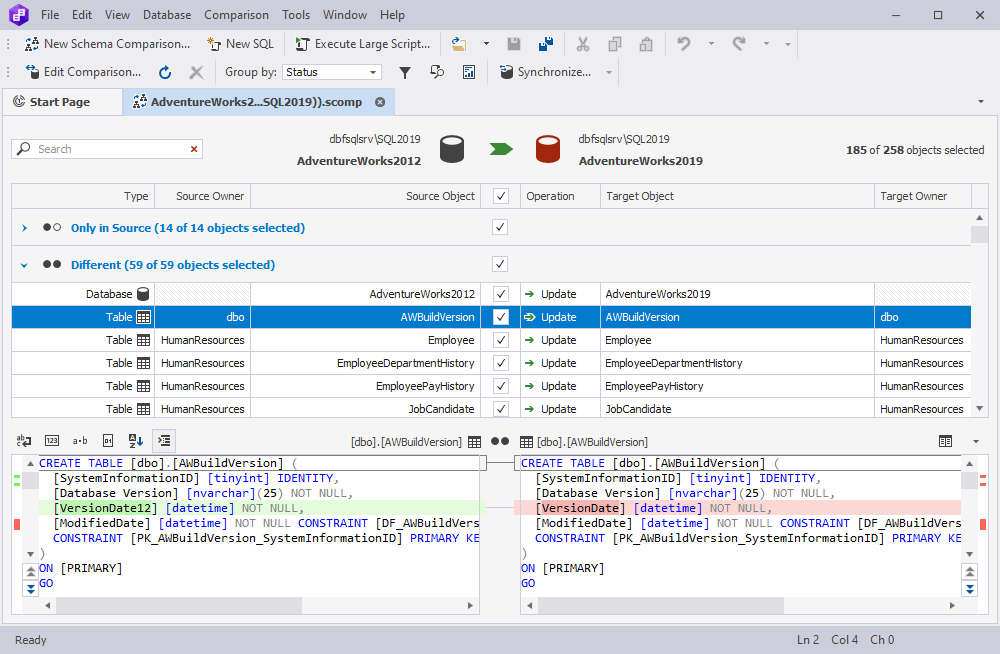
Task: Toggle the Different group checkbox
Action: pos(500,264)
